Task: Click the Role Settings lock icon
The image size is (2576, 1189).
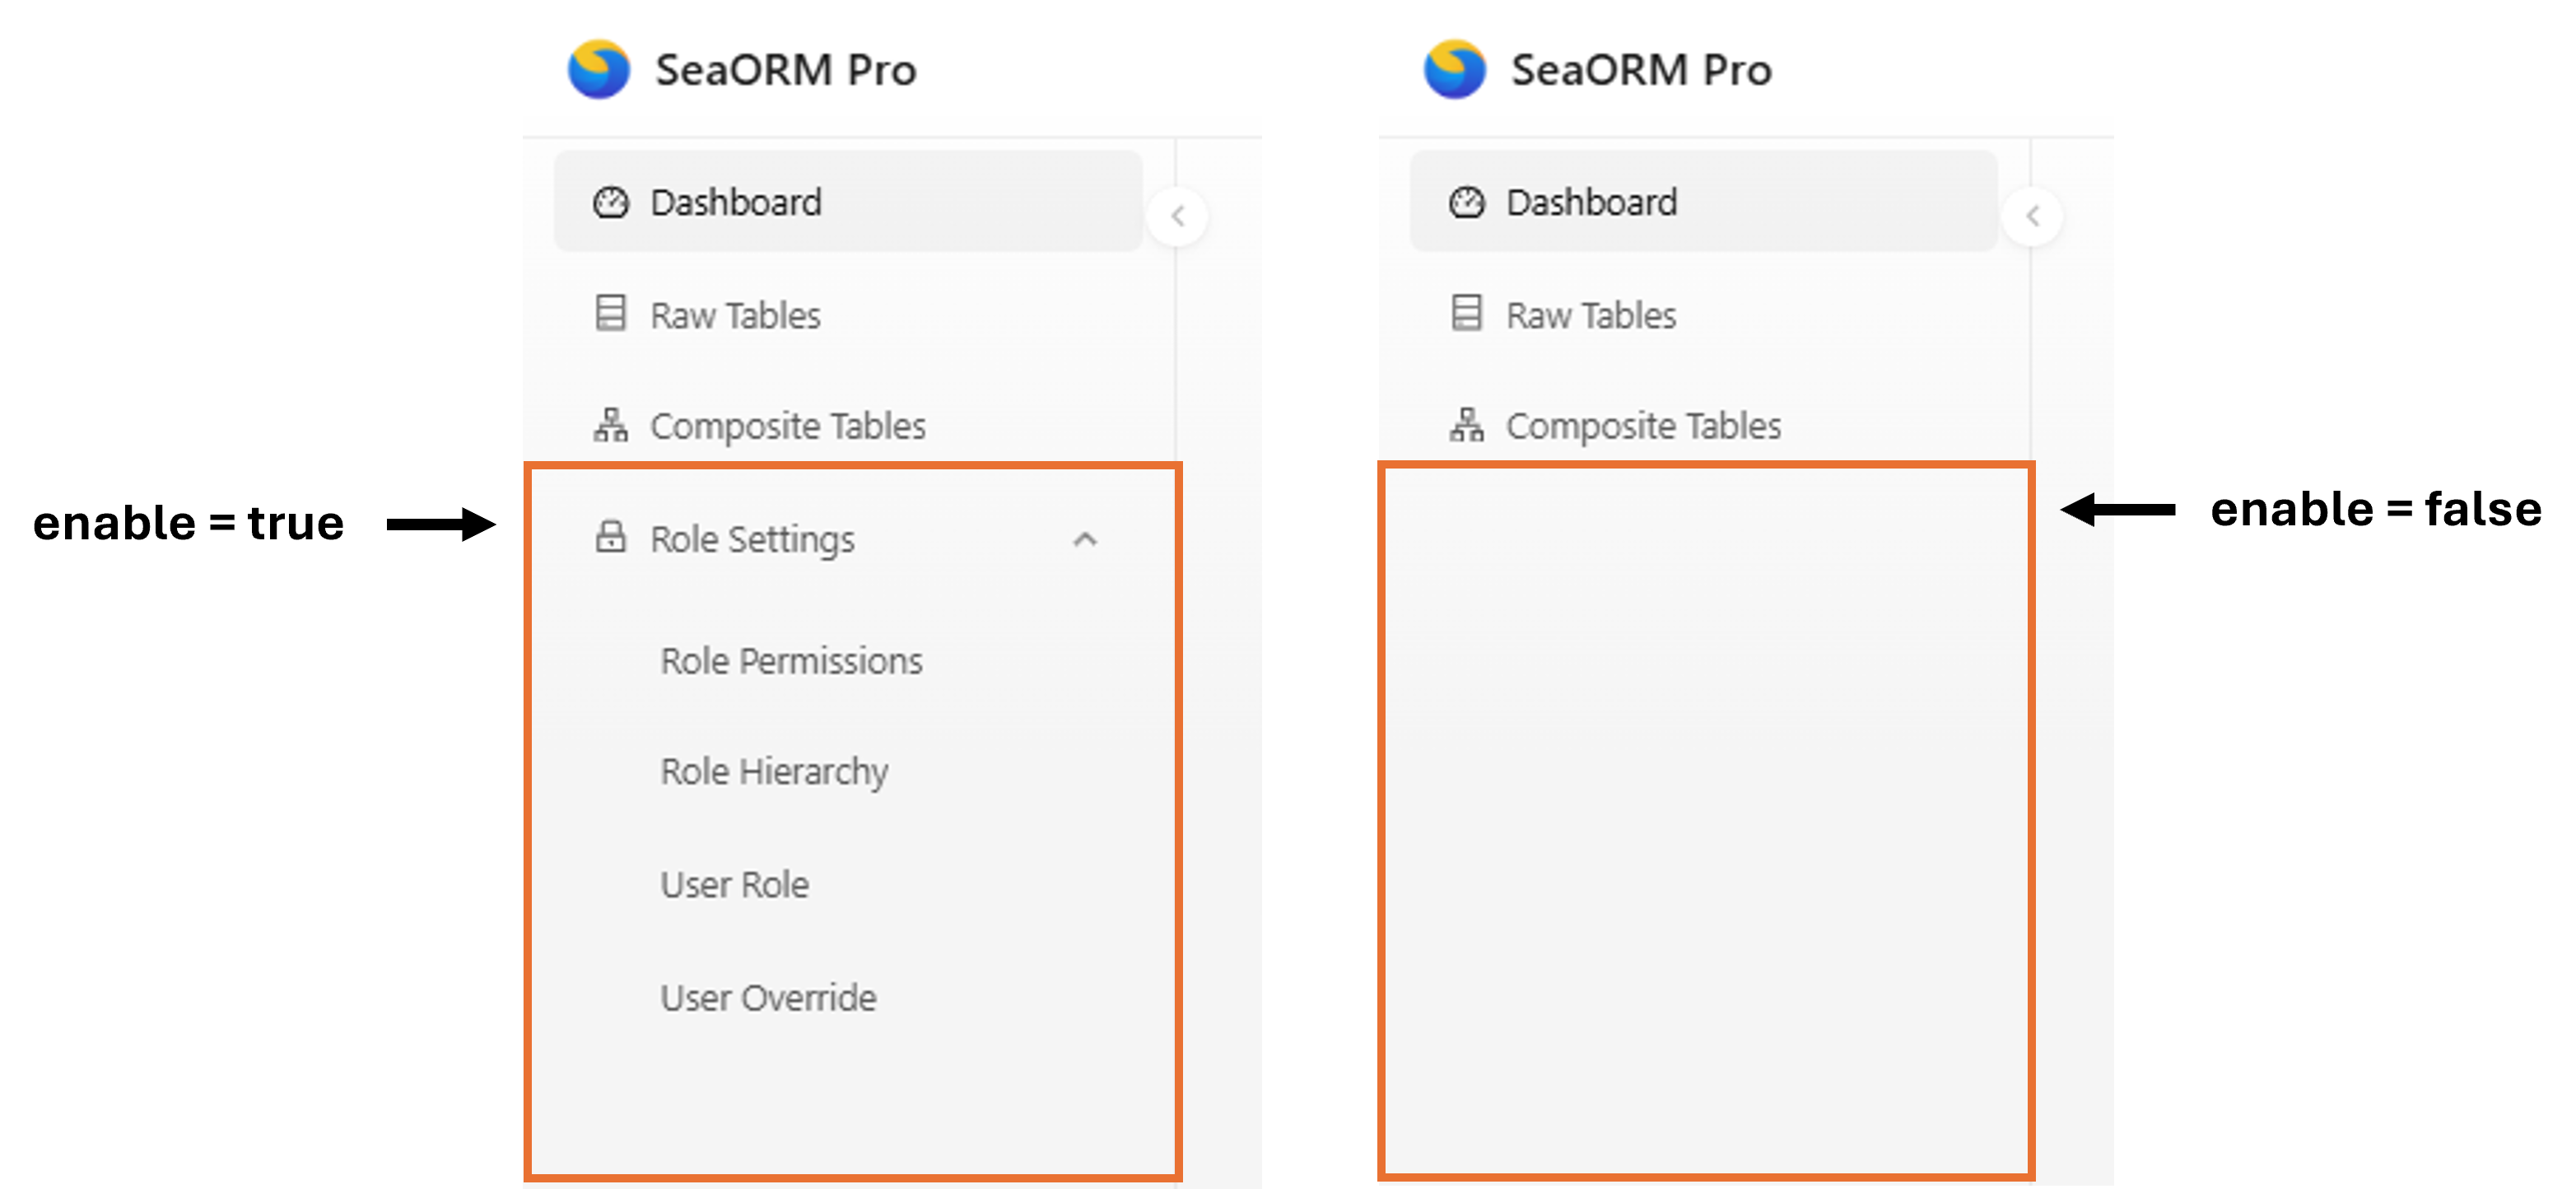Action: click(x=610, y=537)
